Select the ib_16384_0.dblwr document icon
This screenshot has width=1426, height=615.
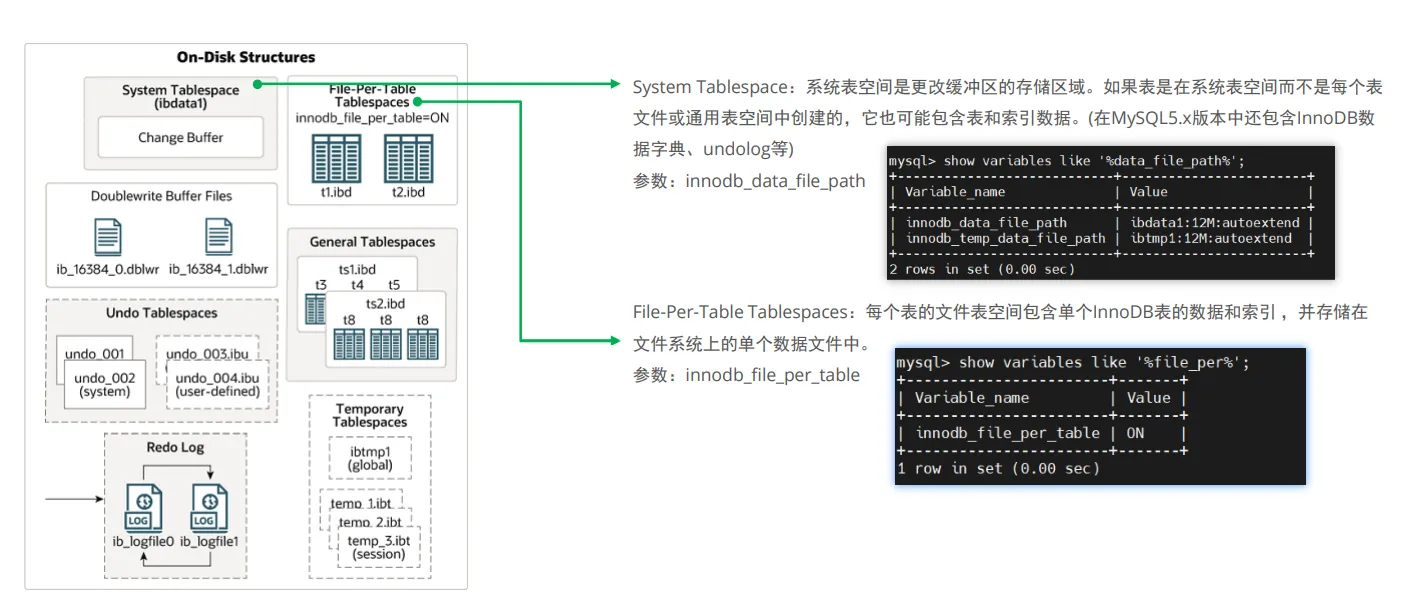coord(108,237)
